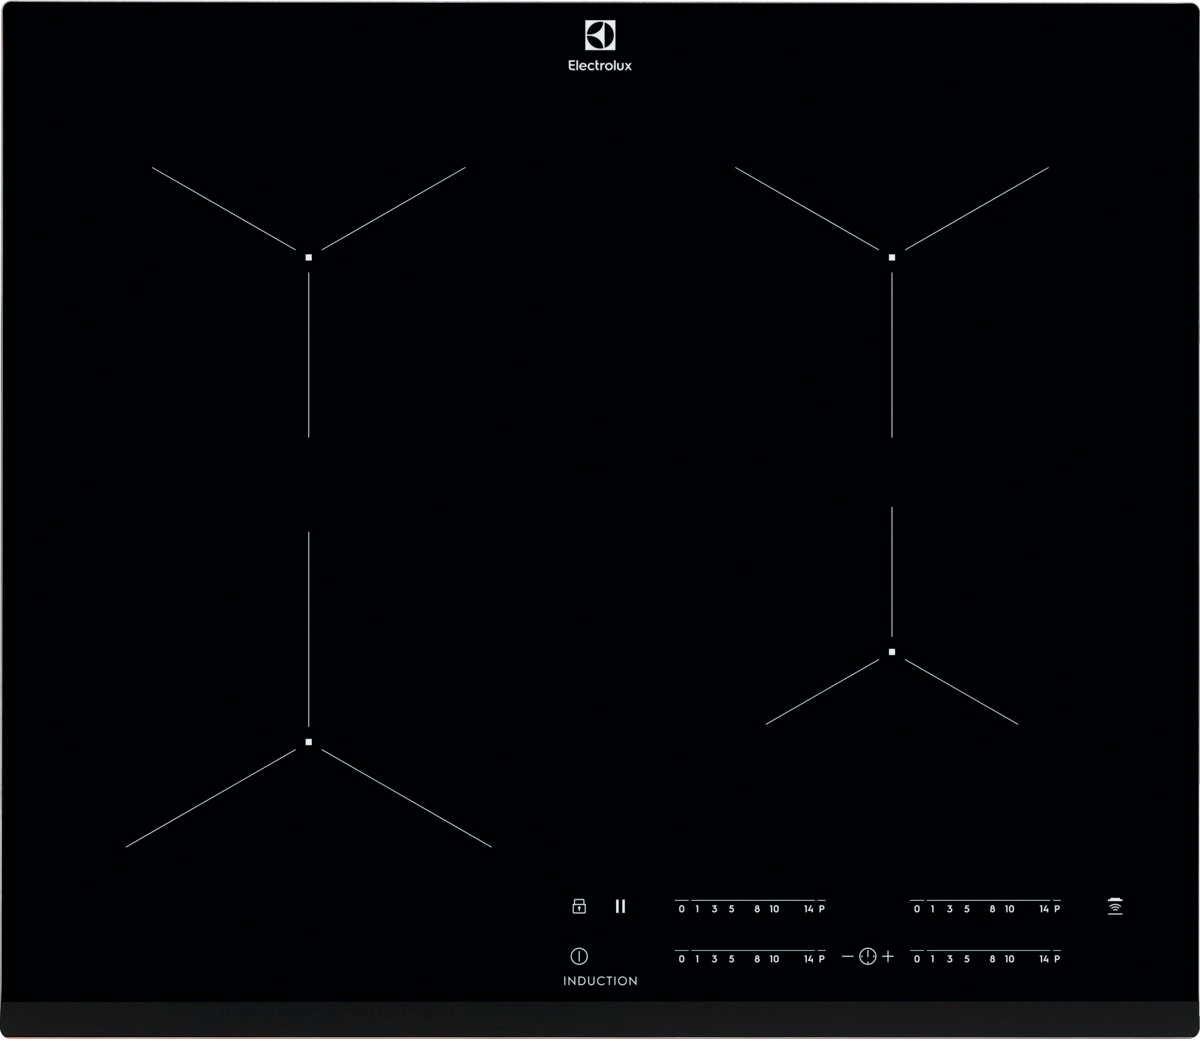Select the front left zone center marker
Image resolution: width=1200 pixels, height=1041 pixels.
pos(309,742)
